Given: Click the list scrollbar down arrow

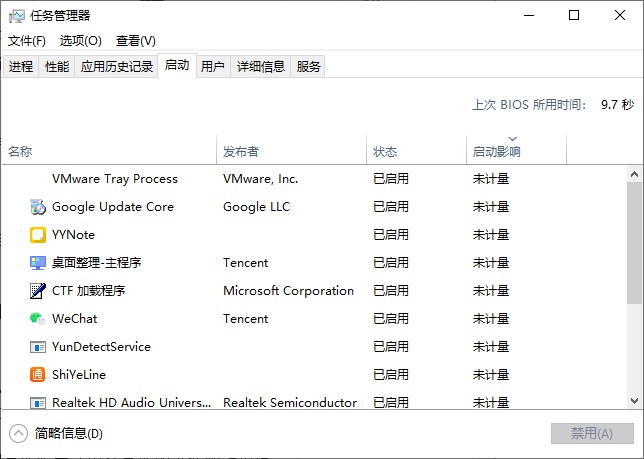Looking at the screenshot, I should [x=634, y=401].
